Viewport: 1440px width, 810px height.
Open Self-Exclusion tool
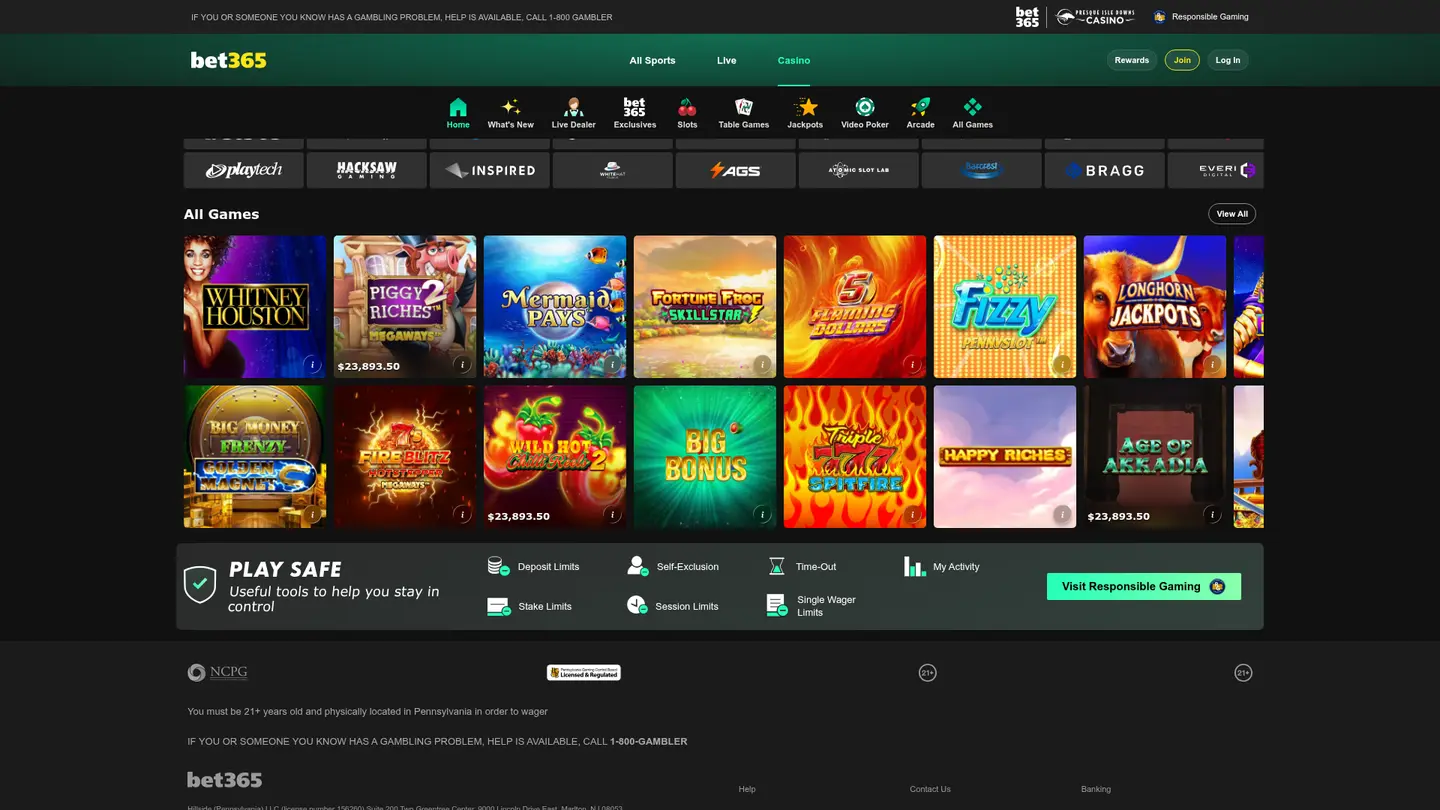[672, 567]
